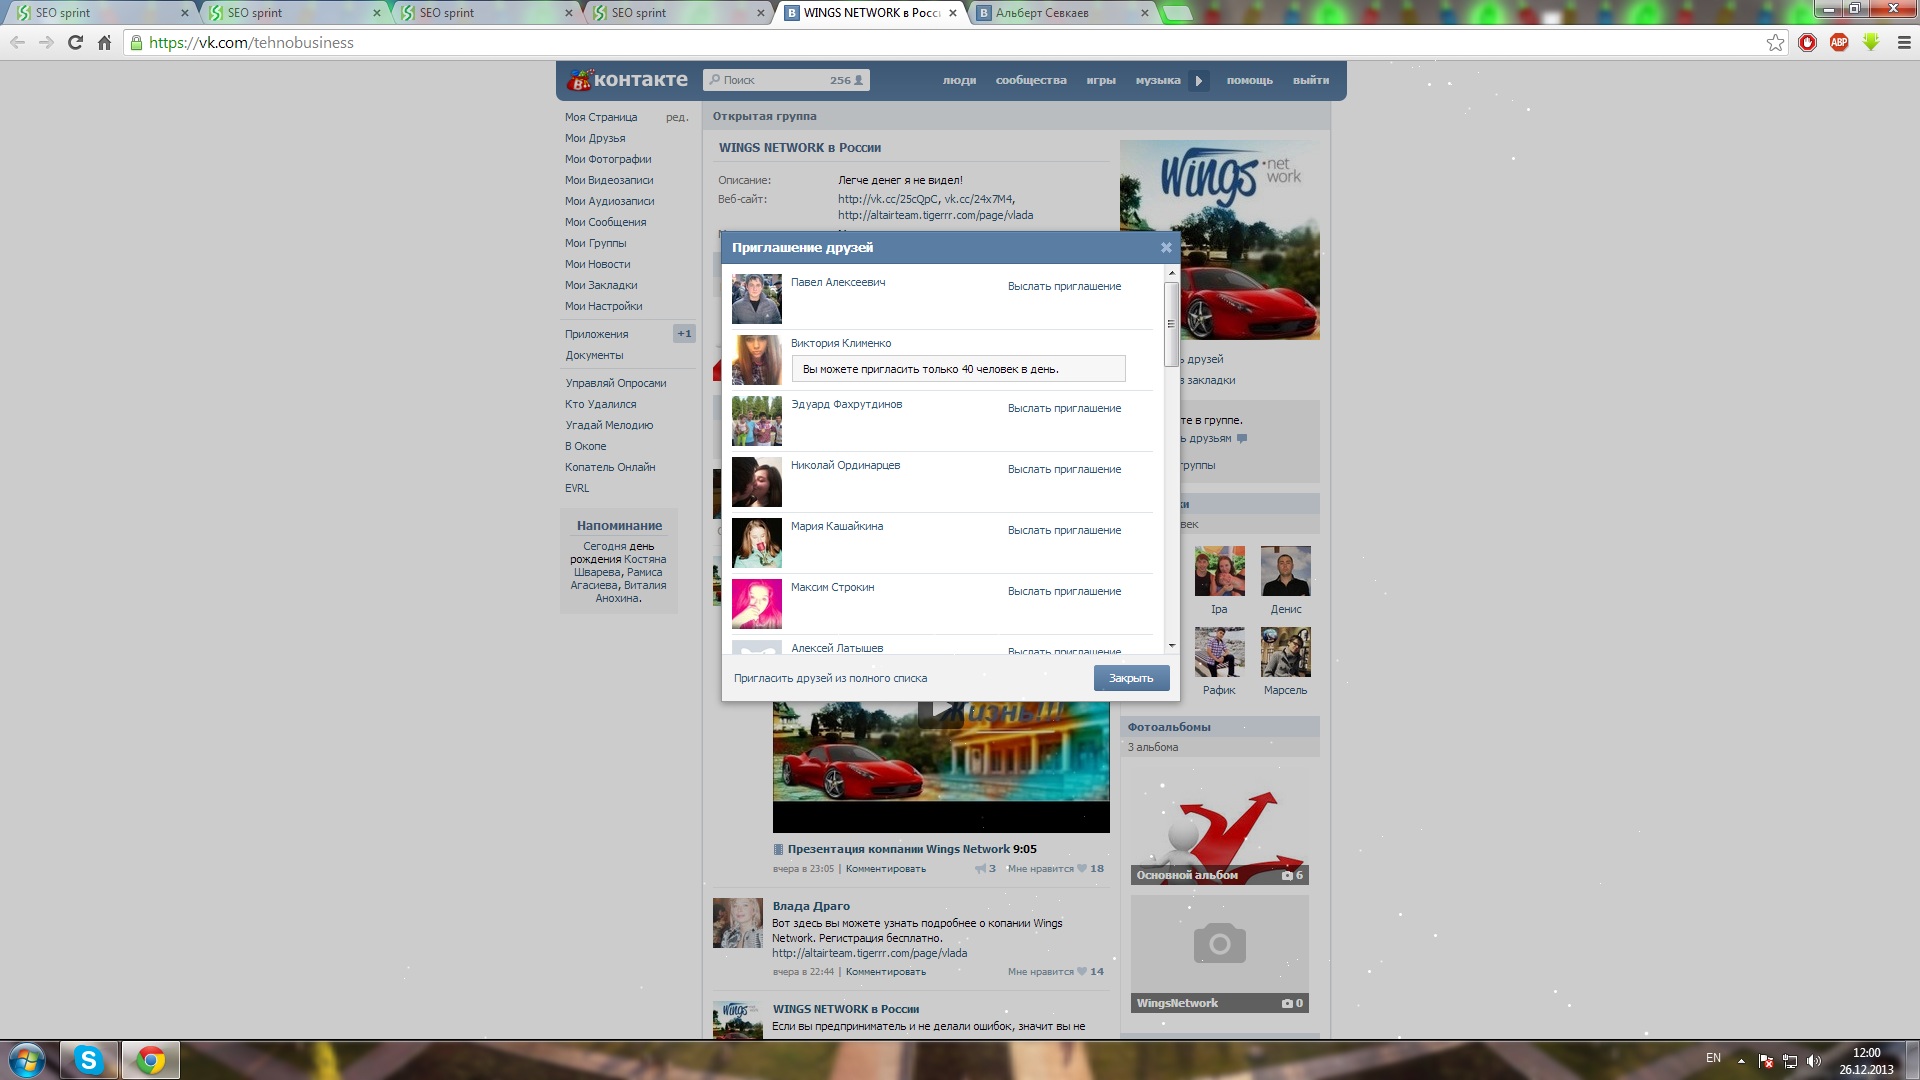
Task: Close the invite friends dialog with X
Action: pyautogui.click(x=1166, y=248)
